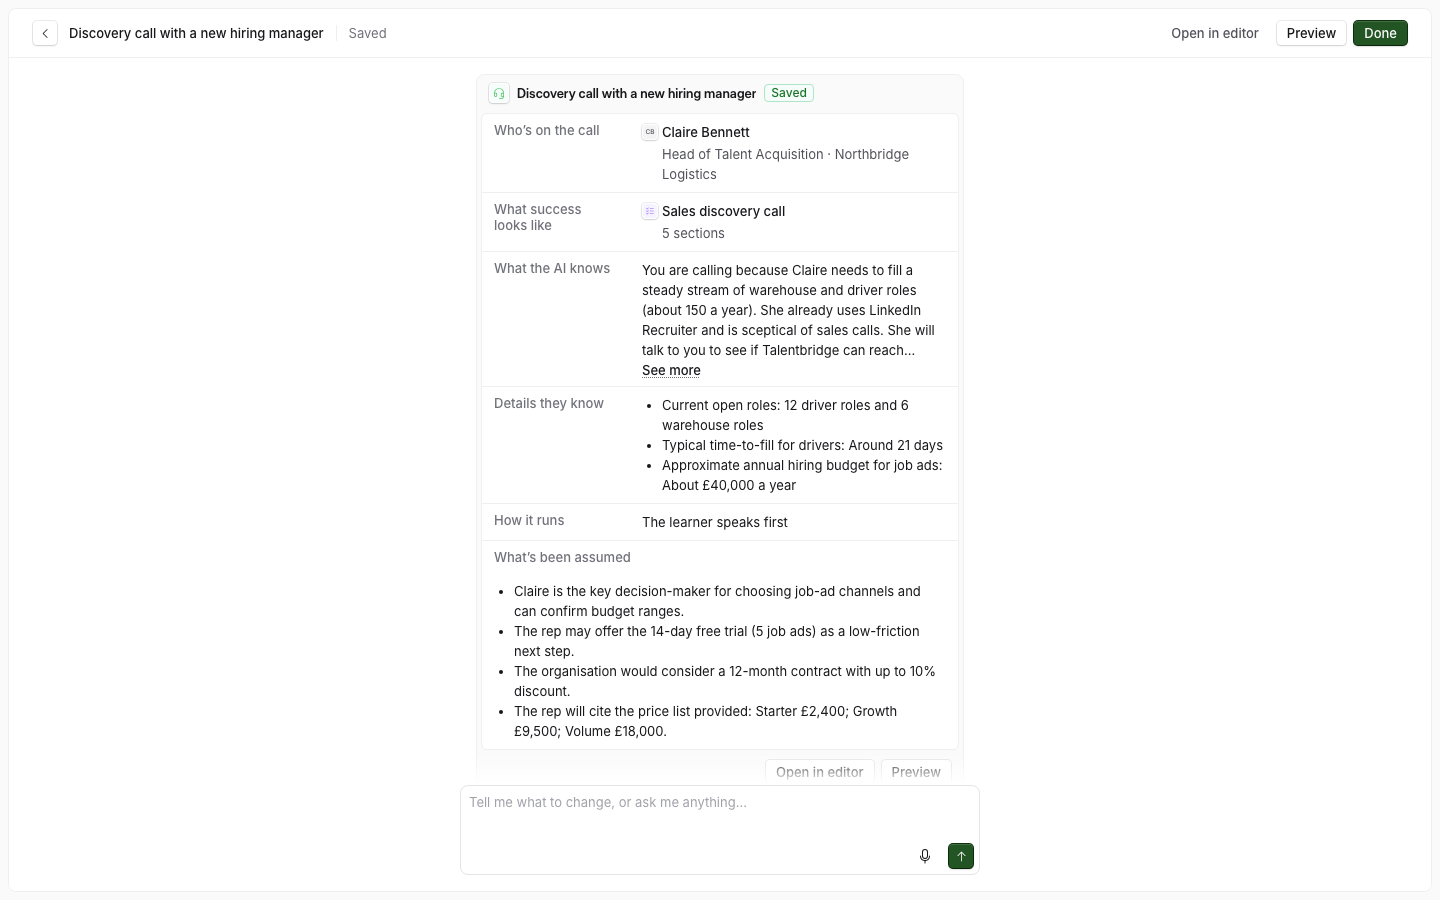Viewport: 1440px width, 900px height.
Task: Click the 'Current open roles' bullet
Action: [x=786, y=415]
